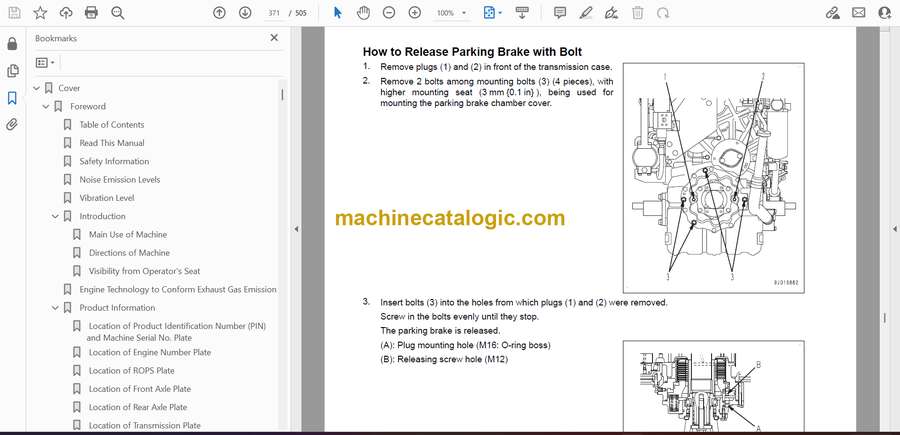900x435 pixels.
Task: Open the Directions of Machine bookmark
Action: coord(129,253)
